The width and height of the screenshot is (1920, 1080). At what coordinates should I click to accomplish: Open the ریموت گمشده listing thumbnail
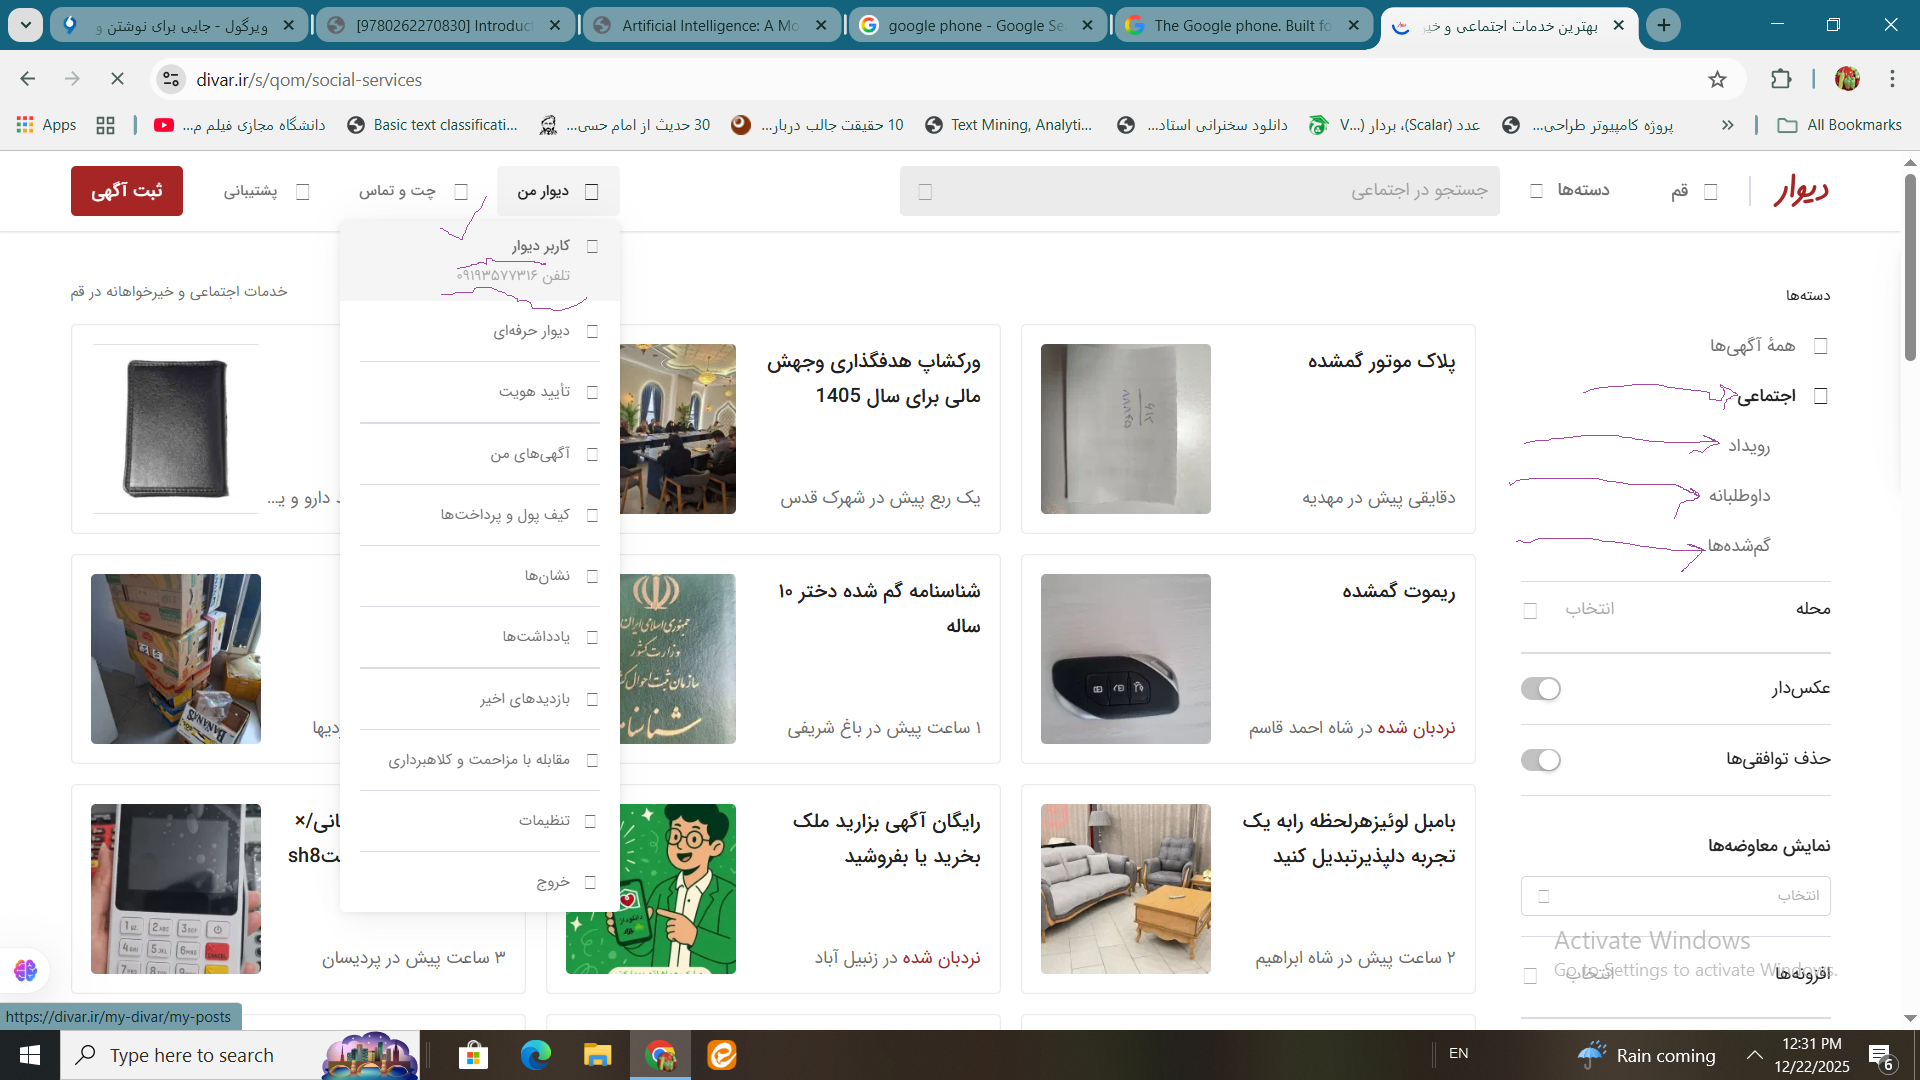[1125, 659]
